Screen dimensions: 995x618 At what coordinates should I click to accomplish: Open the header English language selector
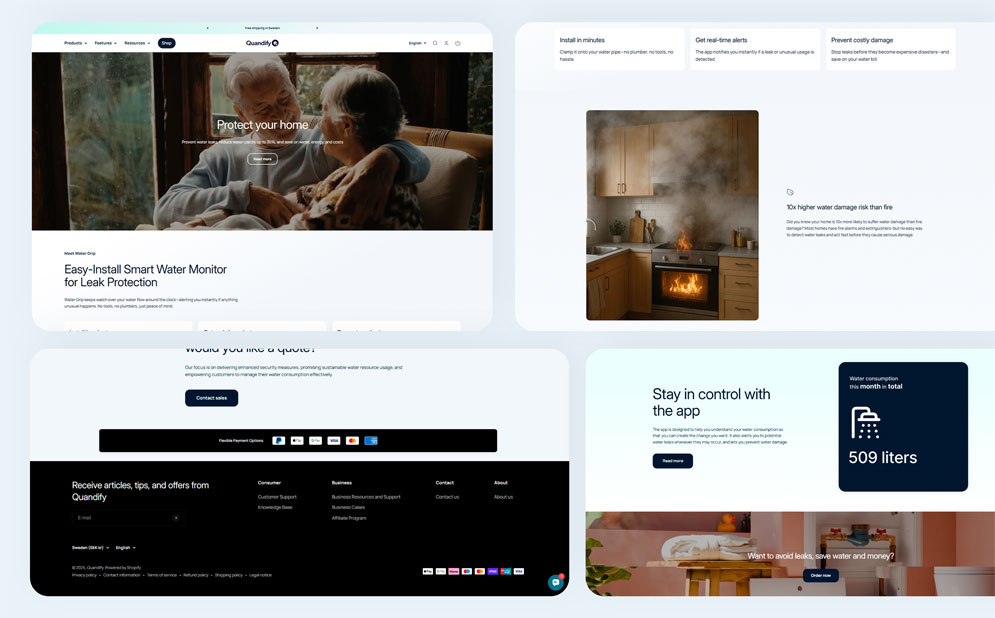tap(417, 43)
